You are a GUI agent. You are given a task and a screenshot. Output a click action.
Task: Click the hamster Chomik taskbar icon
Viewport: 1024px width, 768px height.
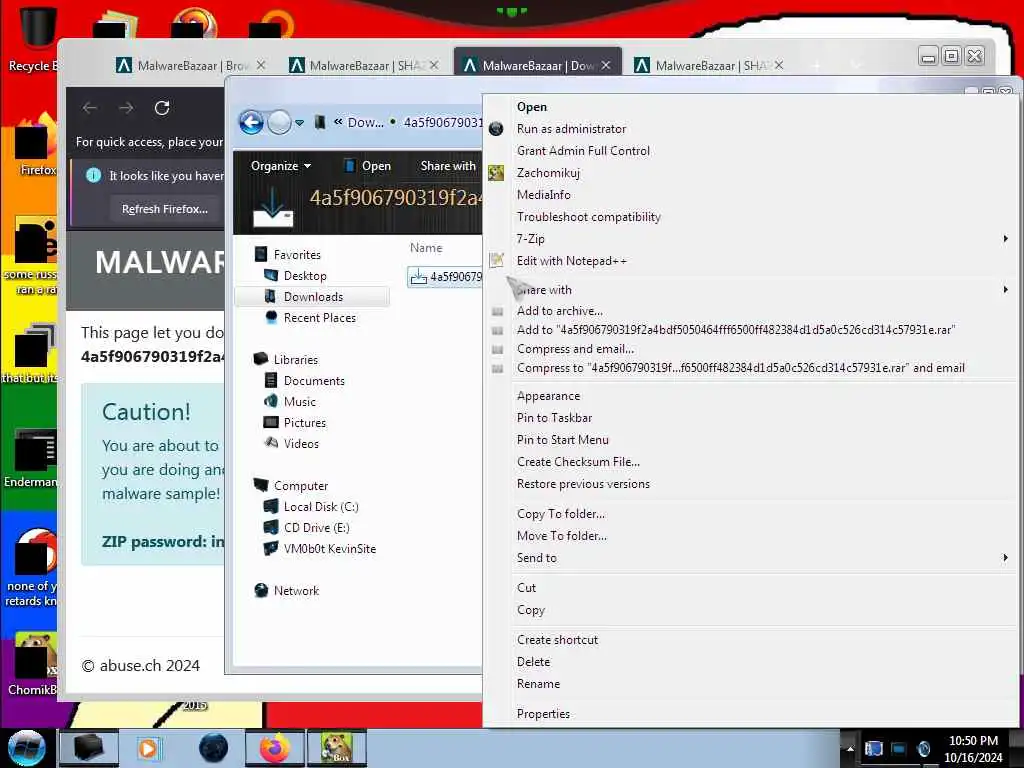click(336, 748)
